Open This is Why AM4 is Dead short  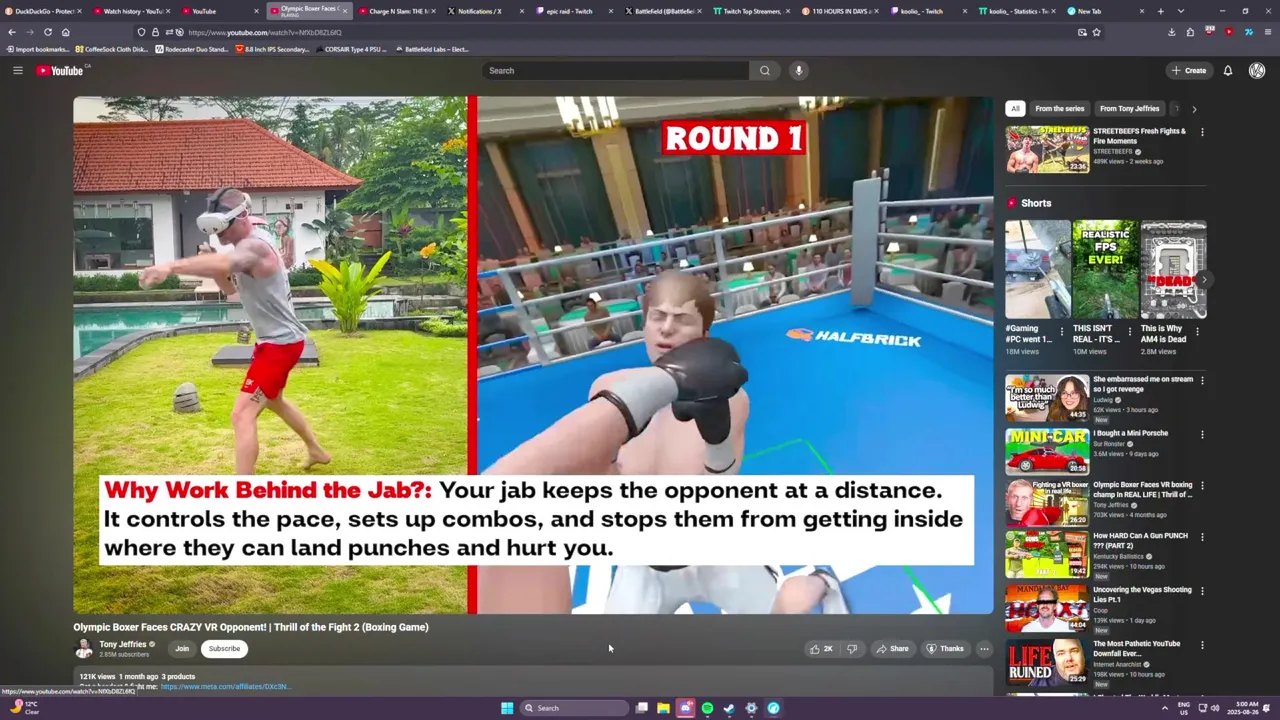click(x=1173, y=270)
